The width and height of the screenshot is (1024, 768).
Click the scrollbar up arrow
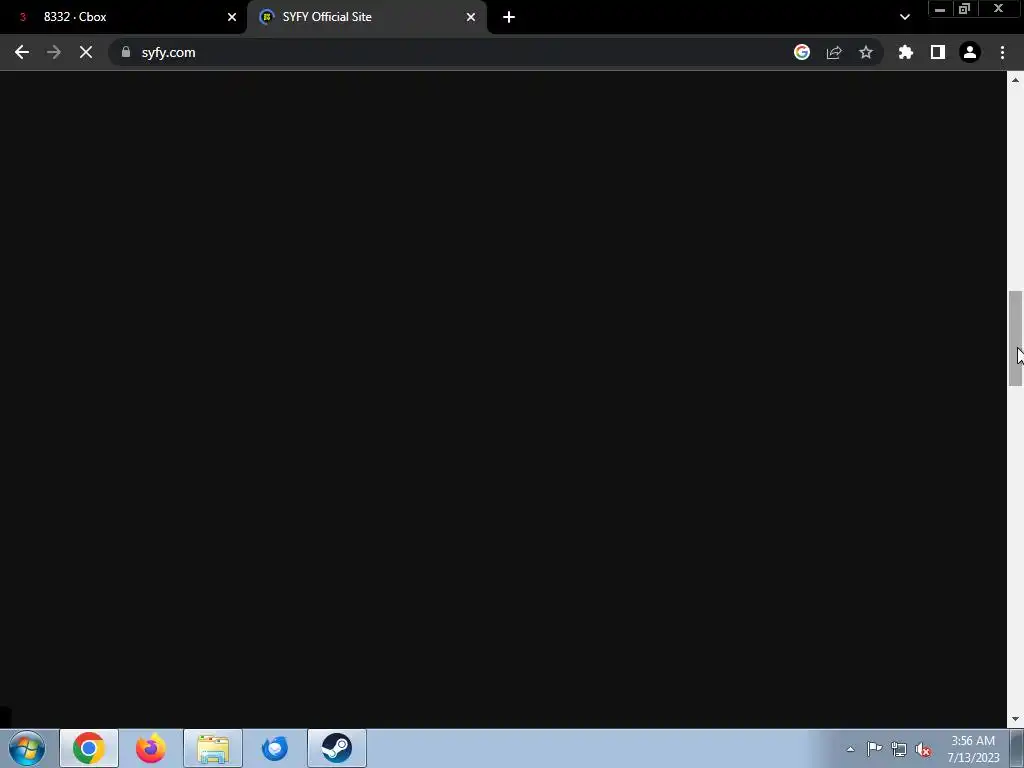pyautogui.click(x=1015, y=80)
